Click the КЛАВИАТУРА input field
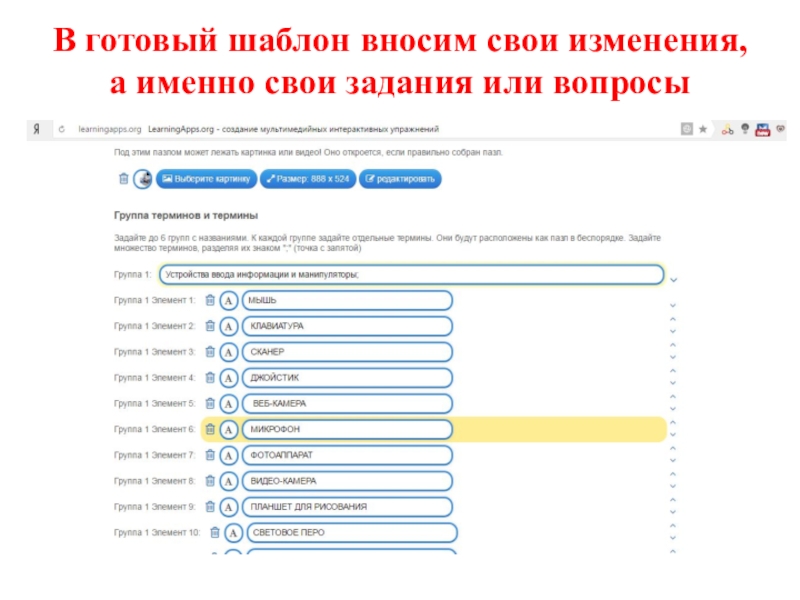 point(347,326)
